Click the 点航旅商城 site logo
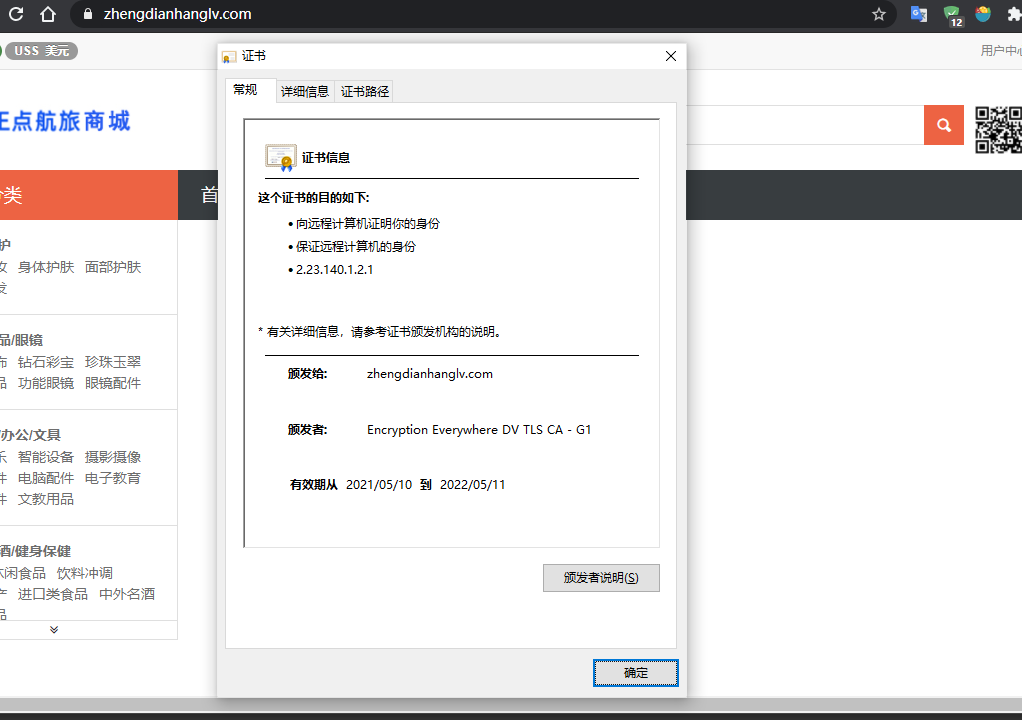Image resolution: width=1022 pixels, height=720 pixels. tap(65, 121)
